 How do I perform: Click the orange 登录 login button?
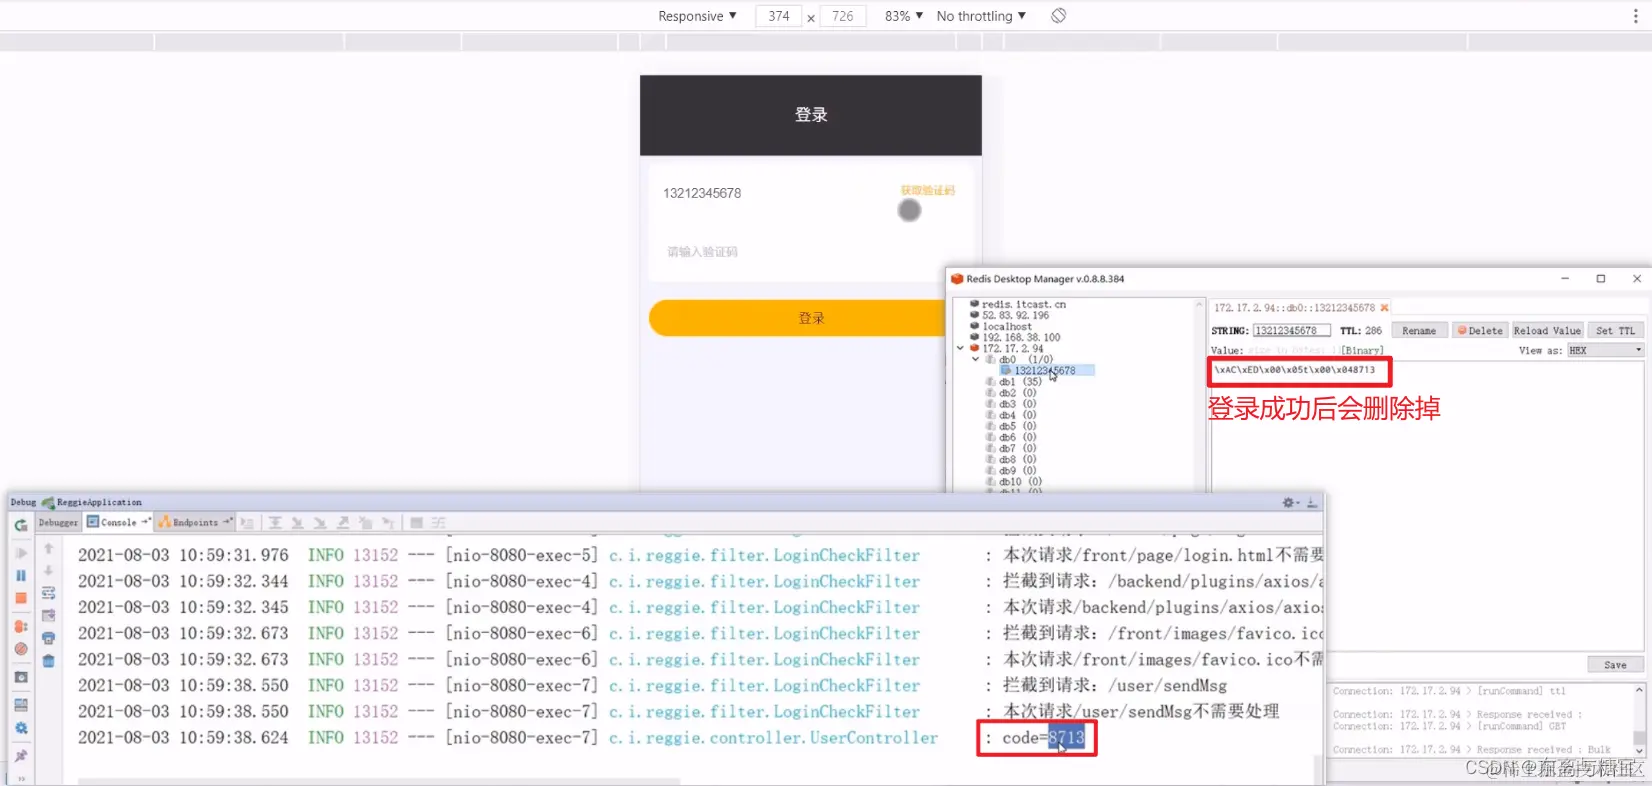click(811, 318)
